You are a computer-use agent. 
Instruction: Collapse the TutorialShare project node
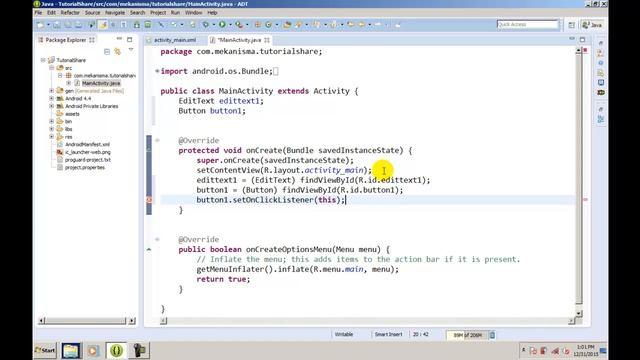[43, 60]
